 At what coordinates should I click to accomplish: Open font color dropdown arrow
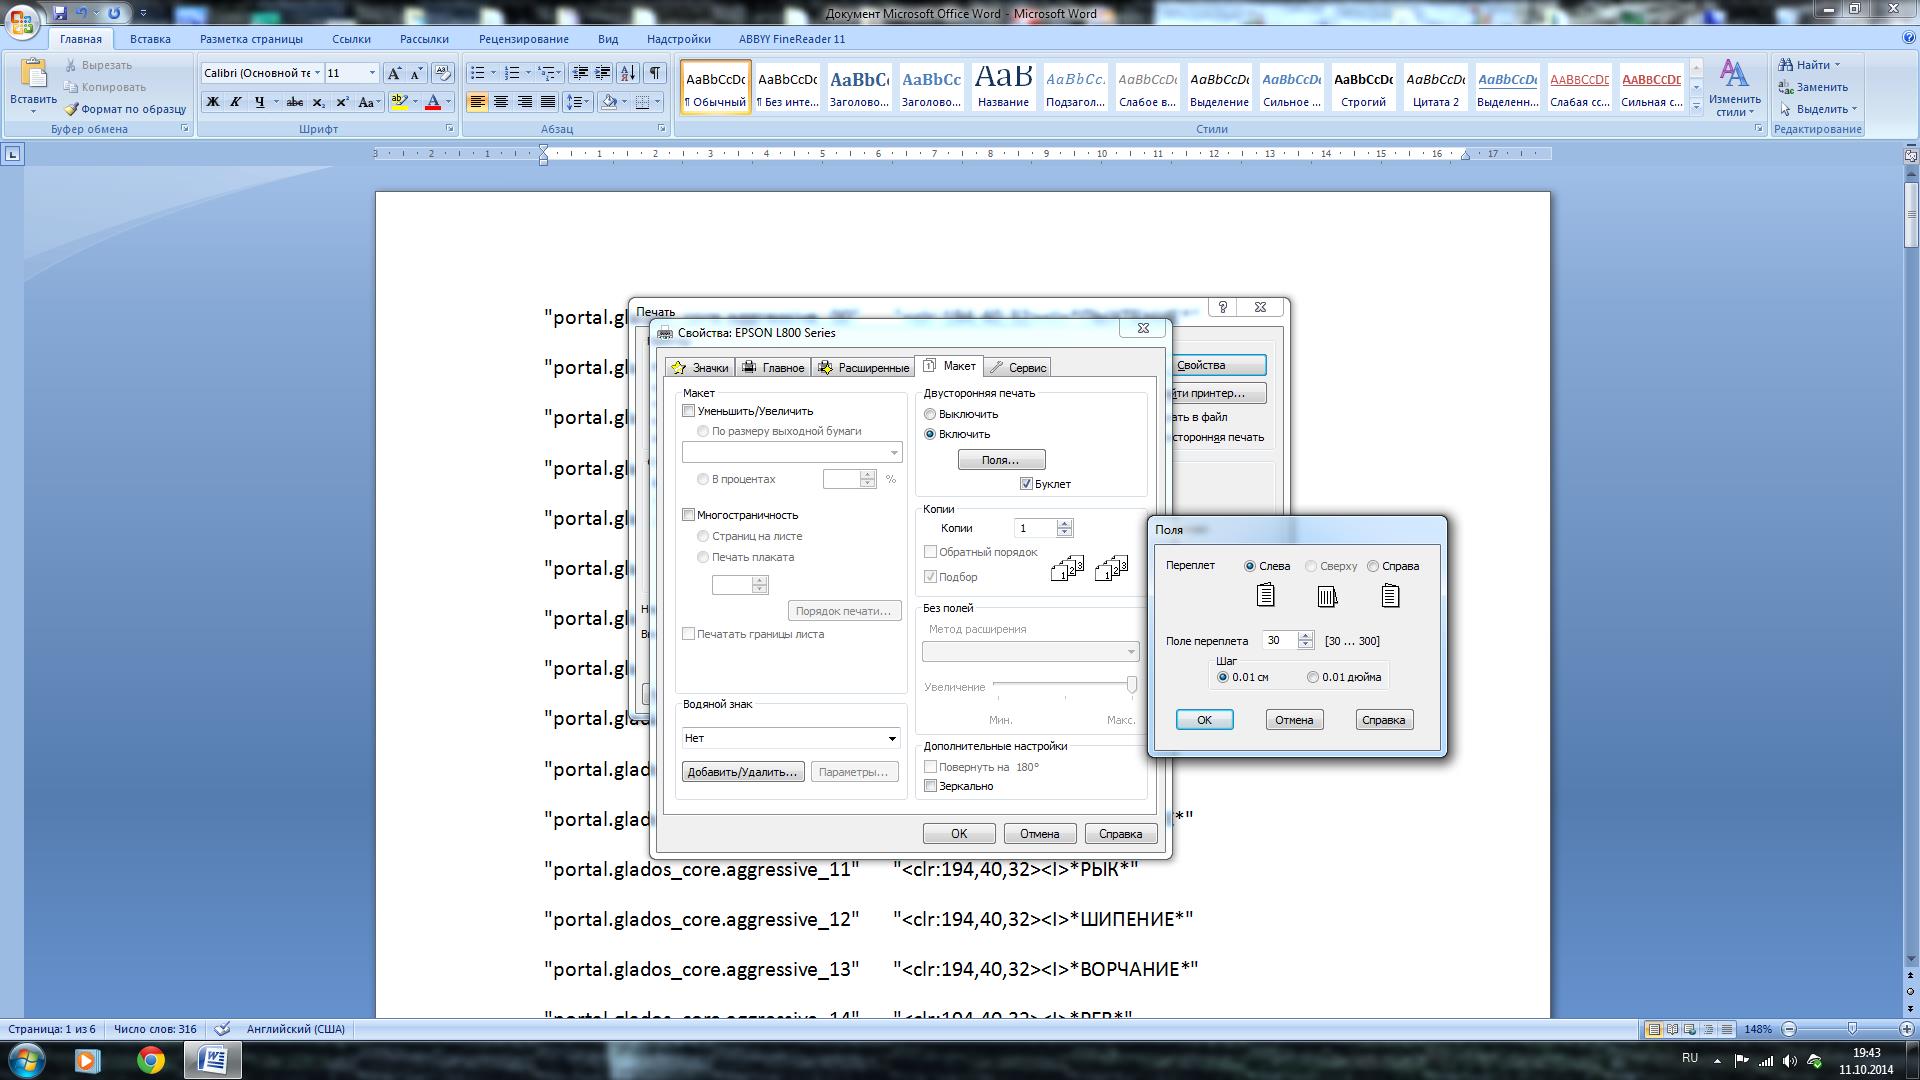point(448,102)
